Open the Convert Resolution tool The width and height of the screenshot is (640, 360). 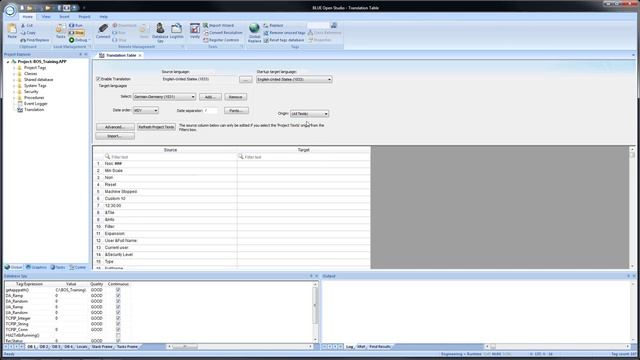[x=222, y=33]
